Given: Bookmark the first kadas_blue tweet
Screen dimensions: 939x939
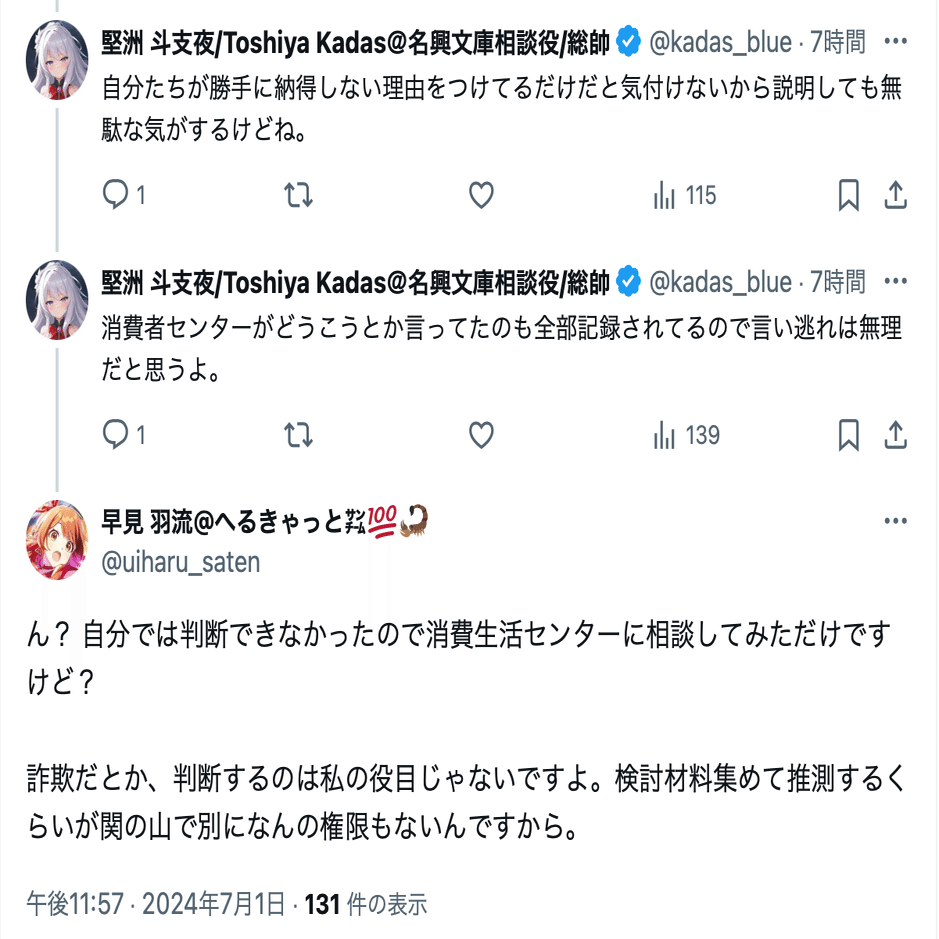Looking at the screenshot, I should coord(848,195).
